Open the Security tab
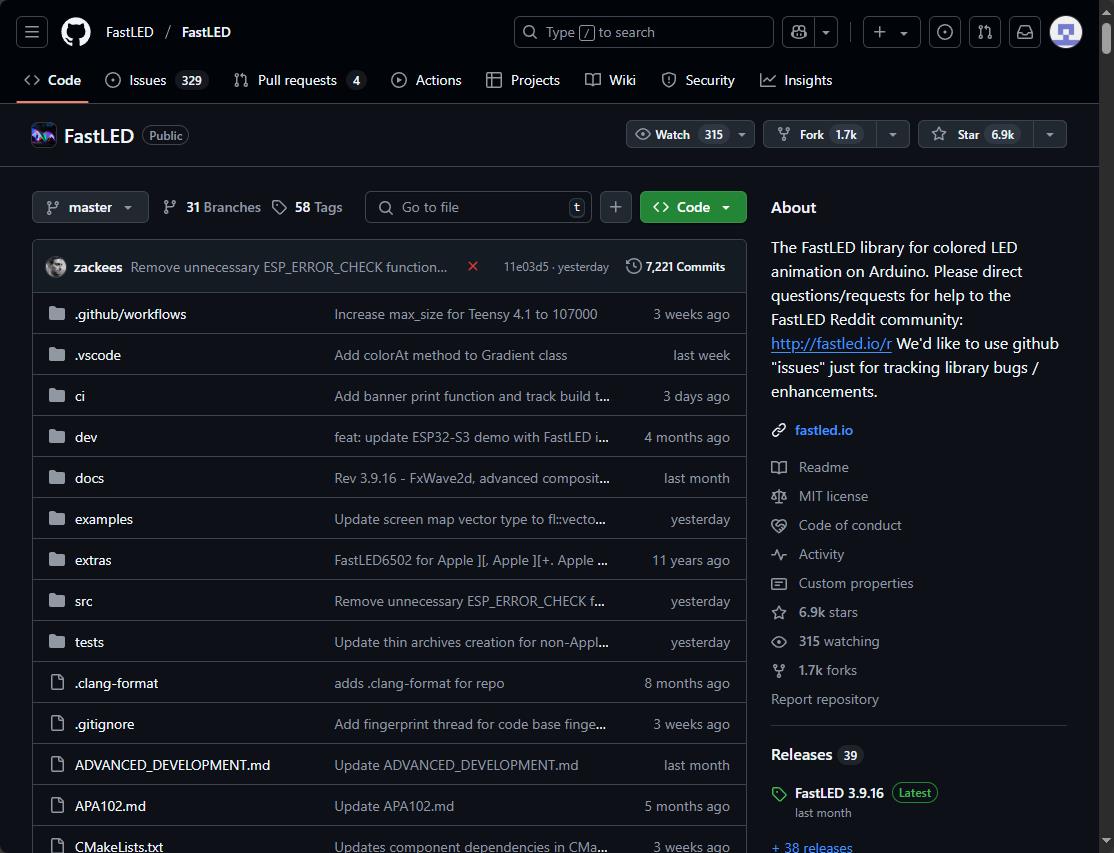 [698, 80]
